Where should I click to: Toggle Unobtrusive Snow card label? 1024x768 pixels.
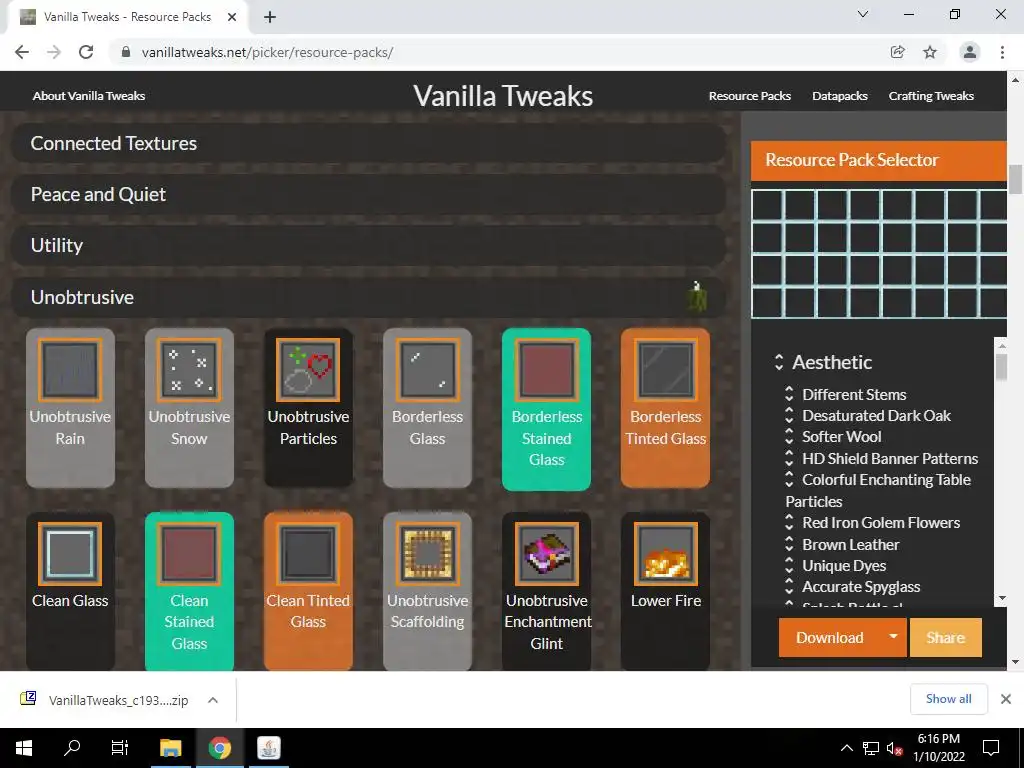click(189, 427)
